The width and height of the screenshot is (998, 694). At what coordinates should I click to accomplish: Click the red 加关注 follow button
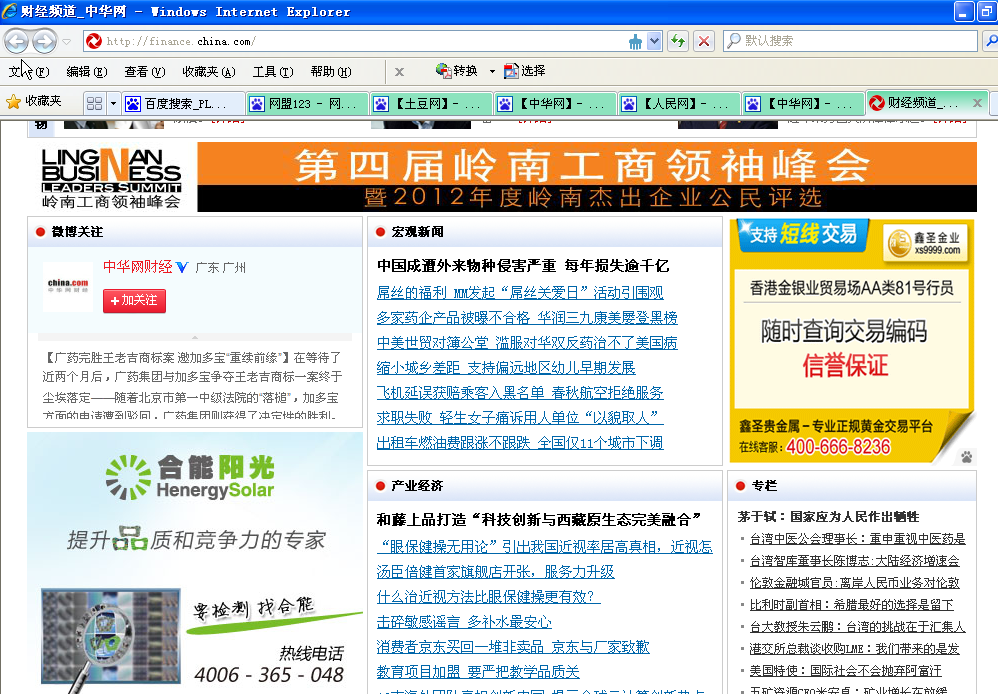coord(134,300)
